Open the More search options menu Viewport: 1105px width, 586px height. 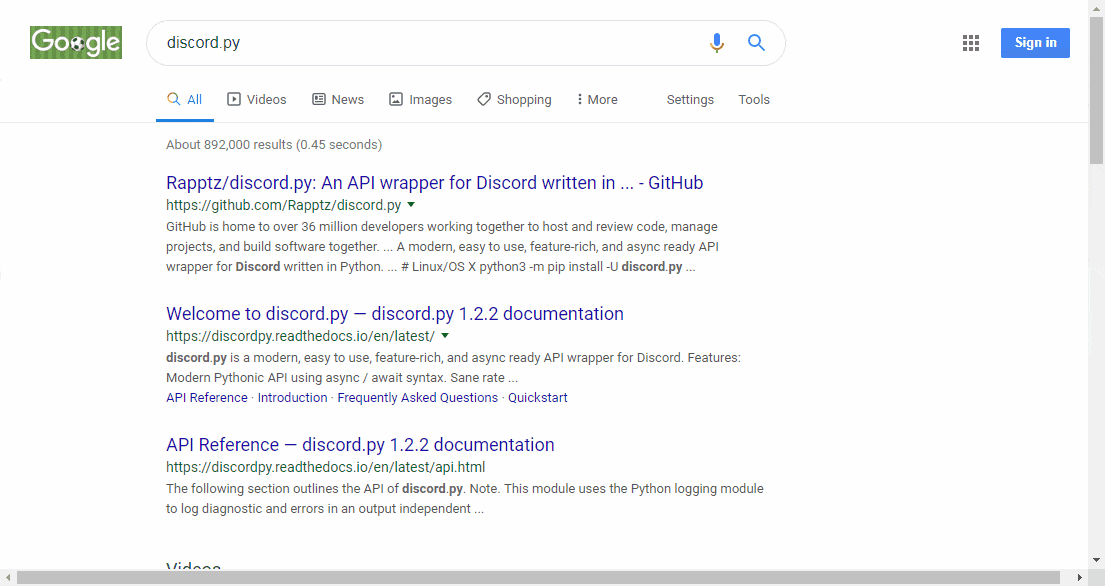[x=597, y=99]
